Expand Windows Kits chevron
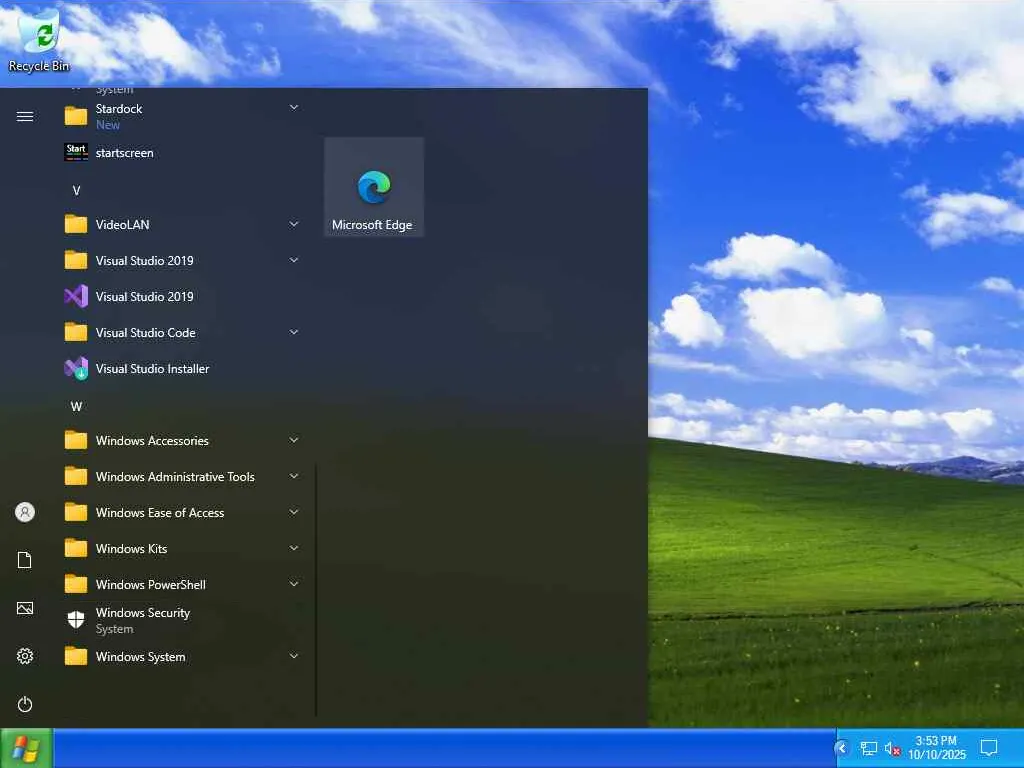The image size is (1024, 768). click(294, 548)
